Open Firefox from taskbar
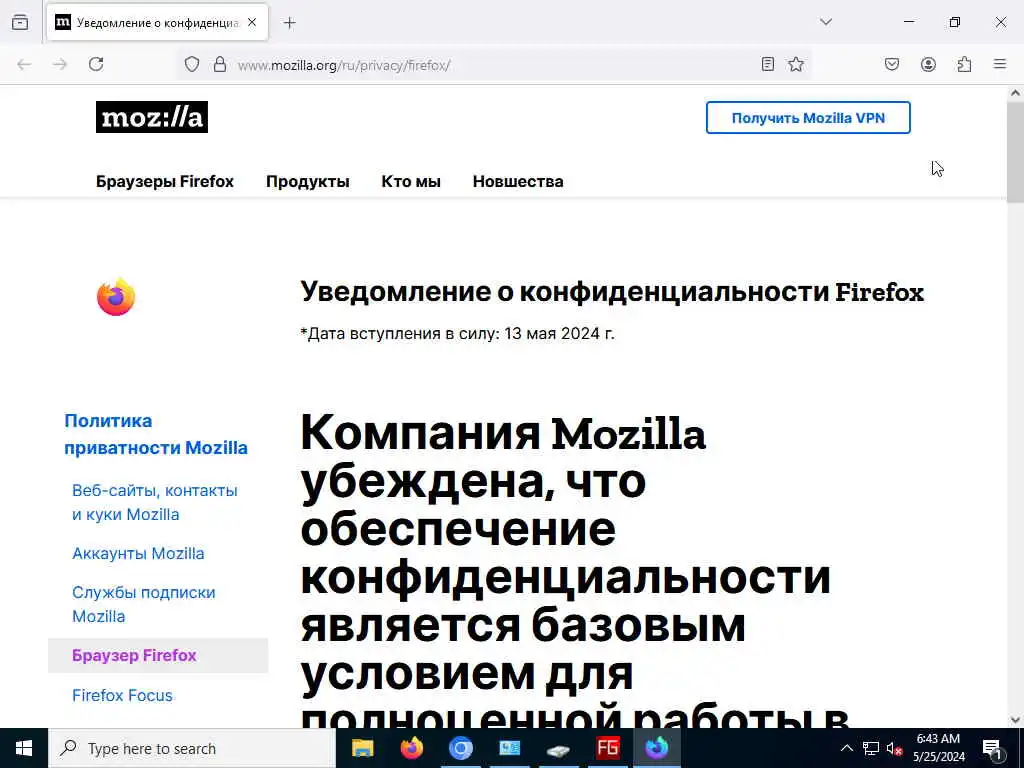This screenshot has width=1024, height=768. (x=411, y=748)
